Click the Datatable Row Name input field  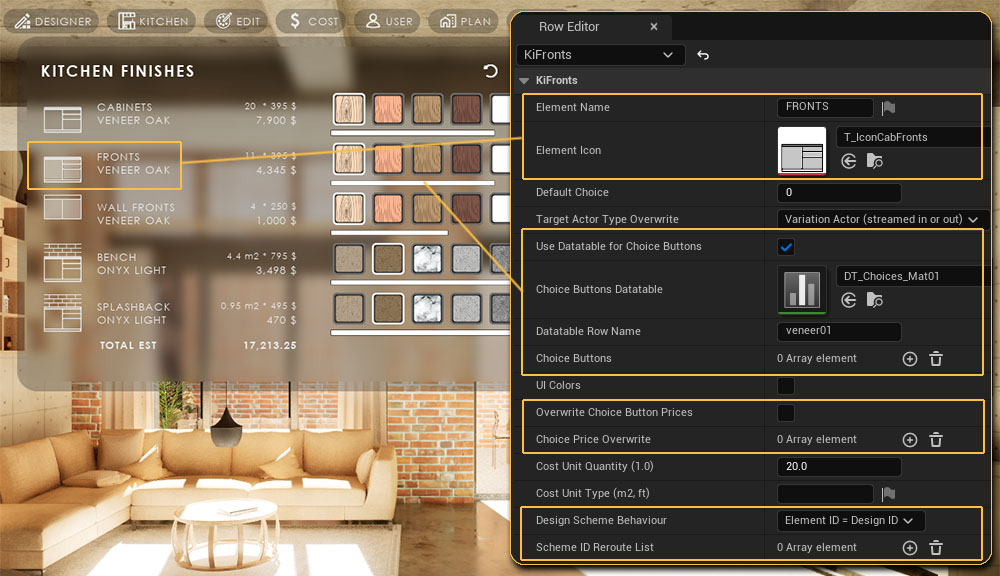click(838, 332)
